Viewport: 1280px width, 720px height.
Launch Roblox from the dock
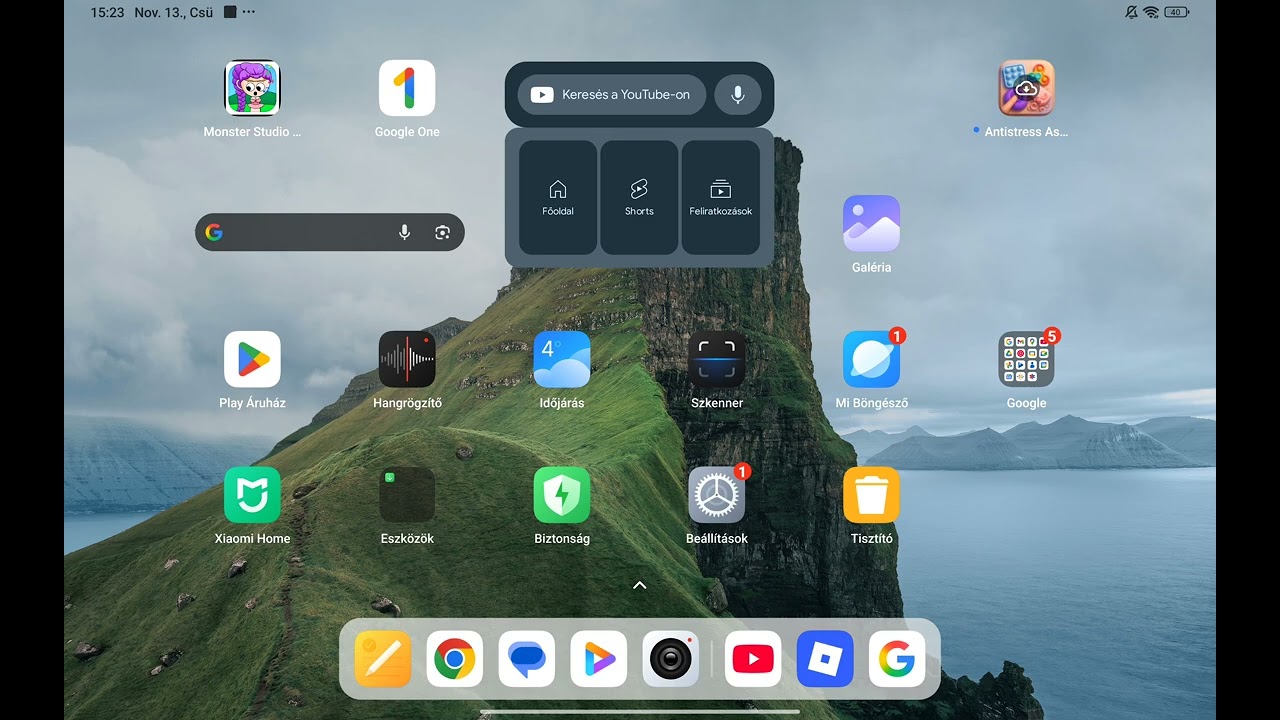[825, 659]
